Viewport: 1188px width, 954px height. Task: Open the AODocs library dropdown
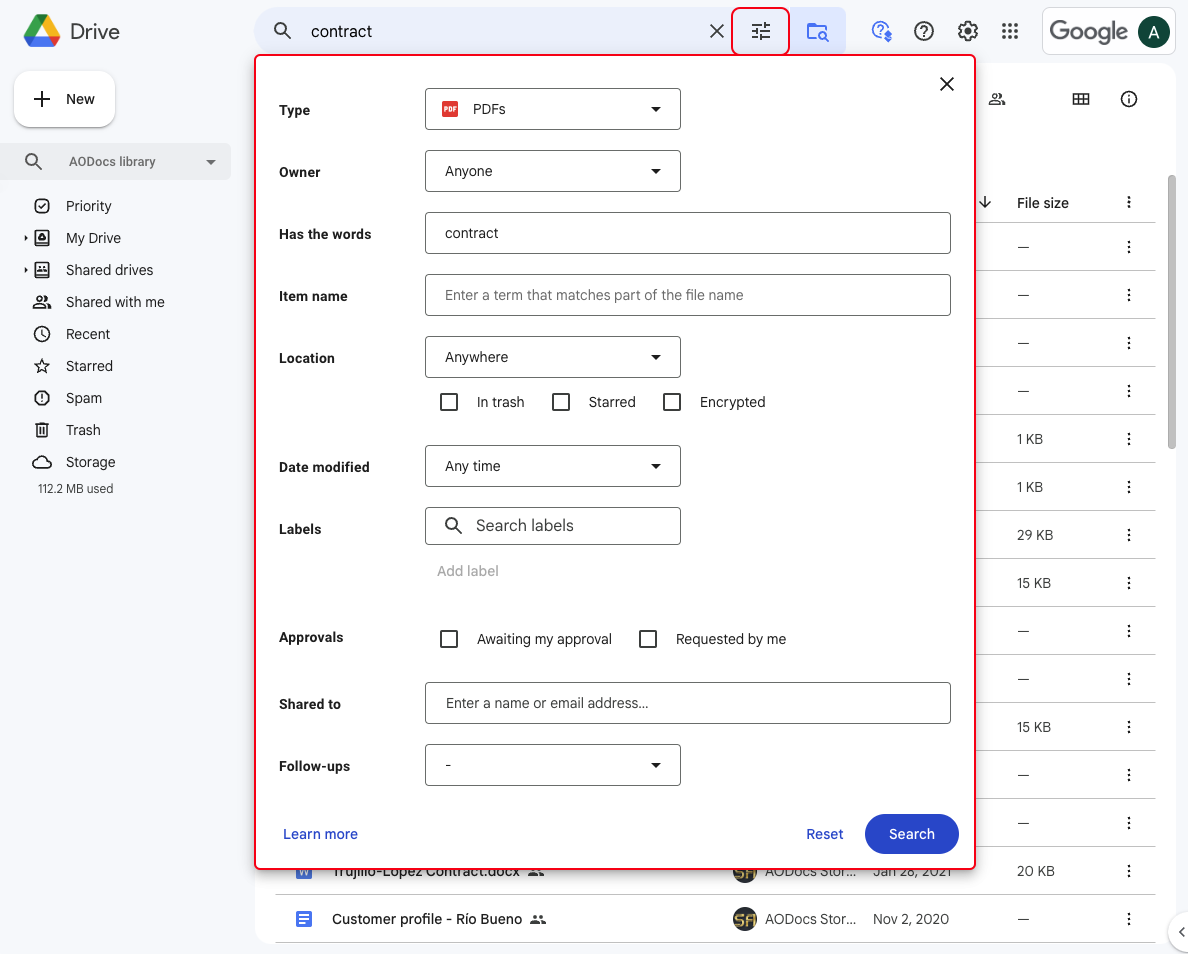pos(115,161)
